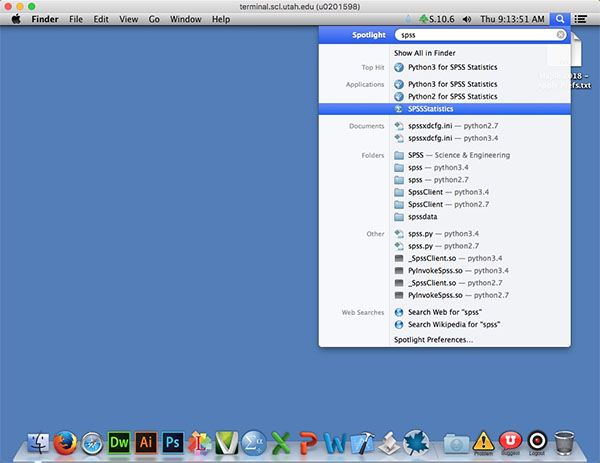Click the Spotlight magnifier in menu bar
The height and width of the screenshot is (463, 600).
point(559,19)
